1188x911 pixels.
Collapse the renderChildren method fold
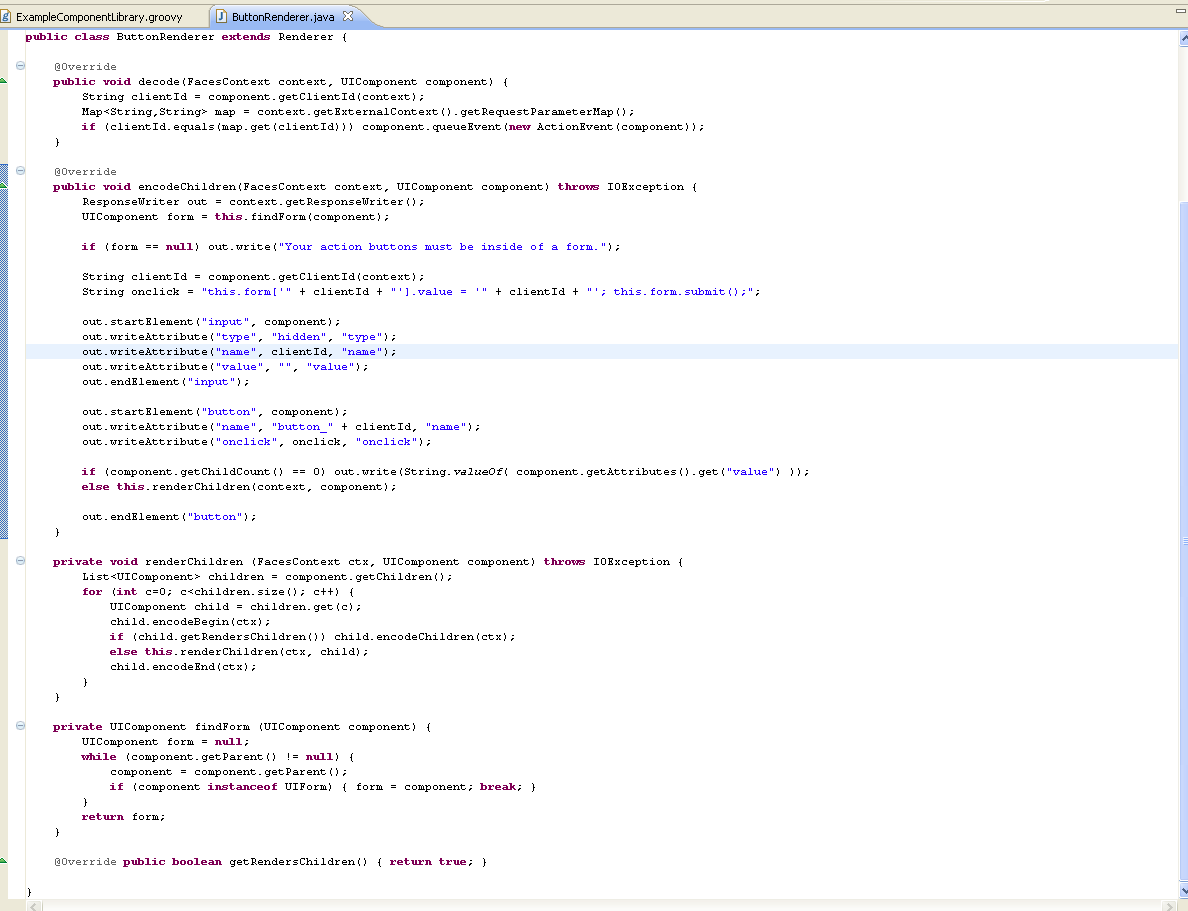coord(20,561)
